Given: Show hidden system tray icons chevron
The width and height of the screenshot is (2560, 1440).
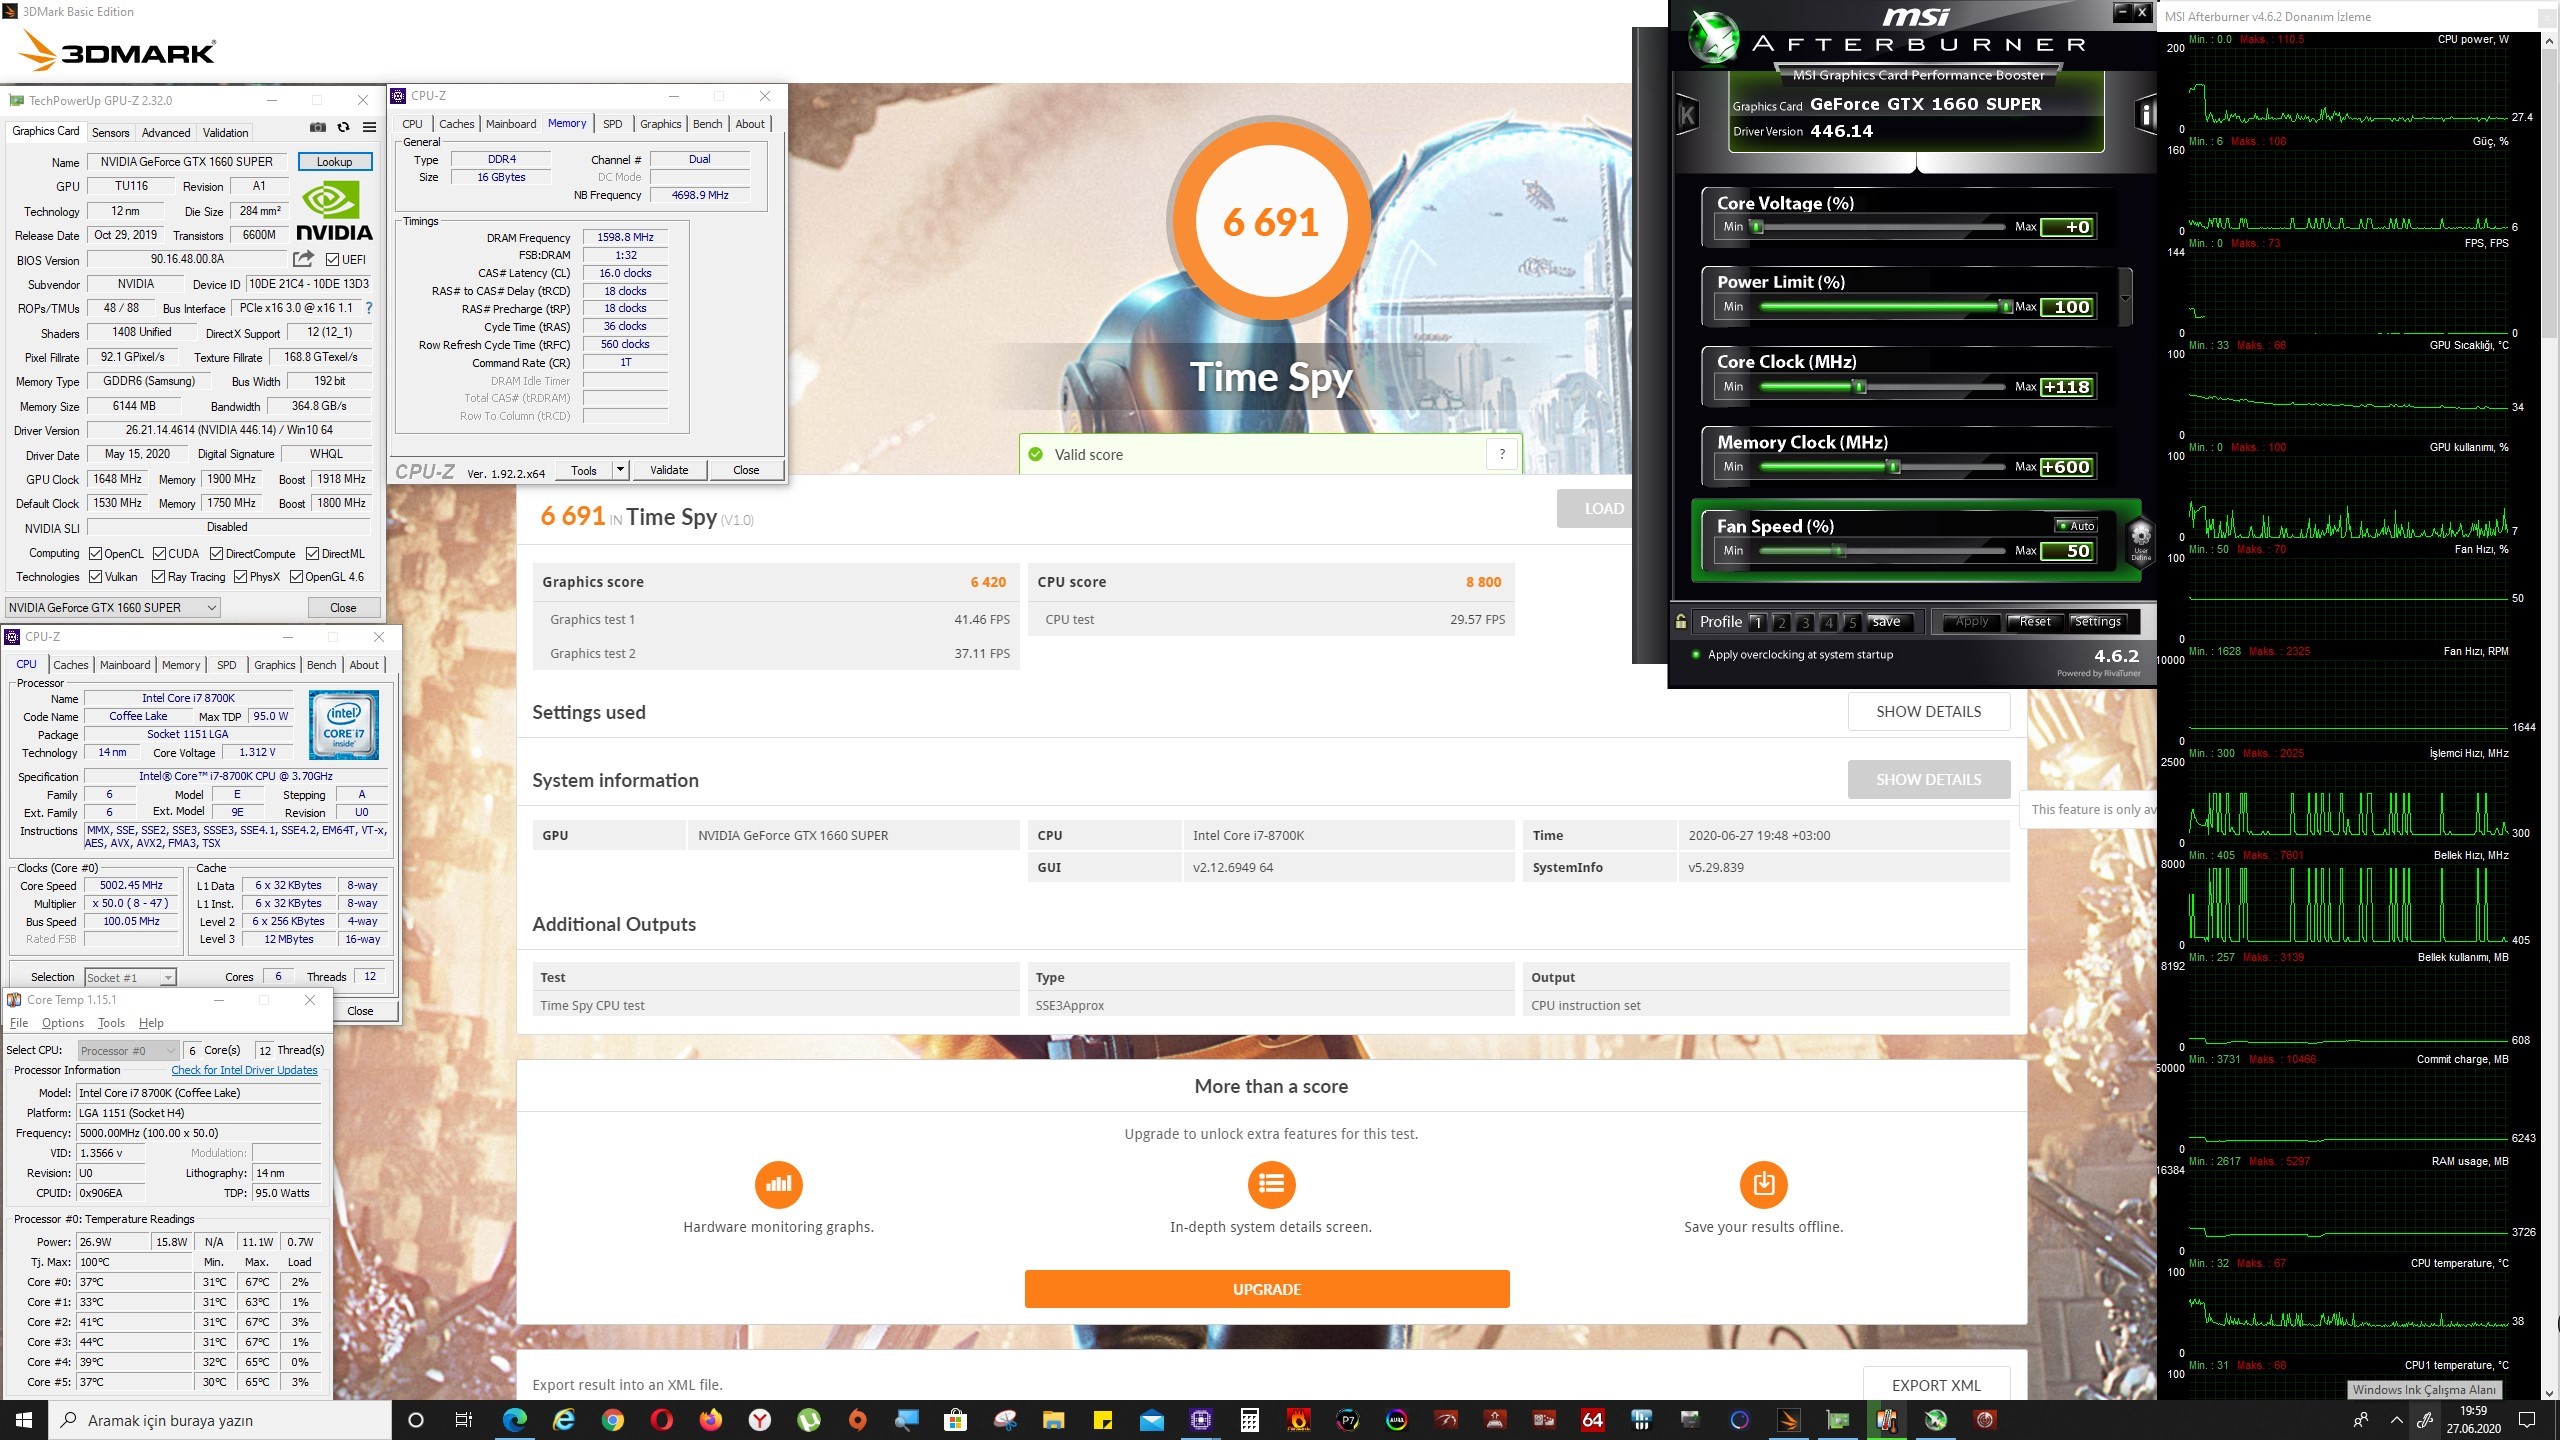Looking at the screenshot, I should point(2396,1420).
